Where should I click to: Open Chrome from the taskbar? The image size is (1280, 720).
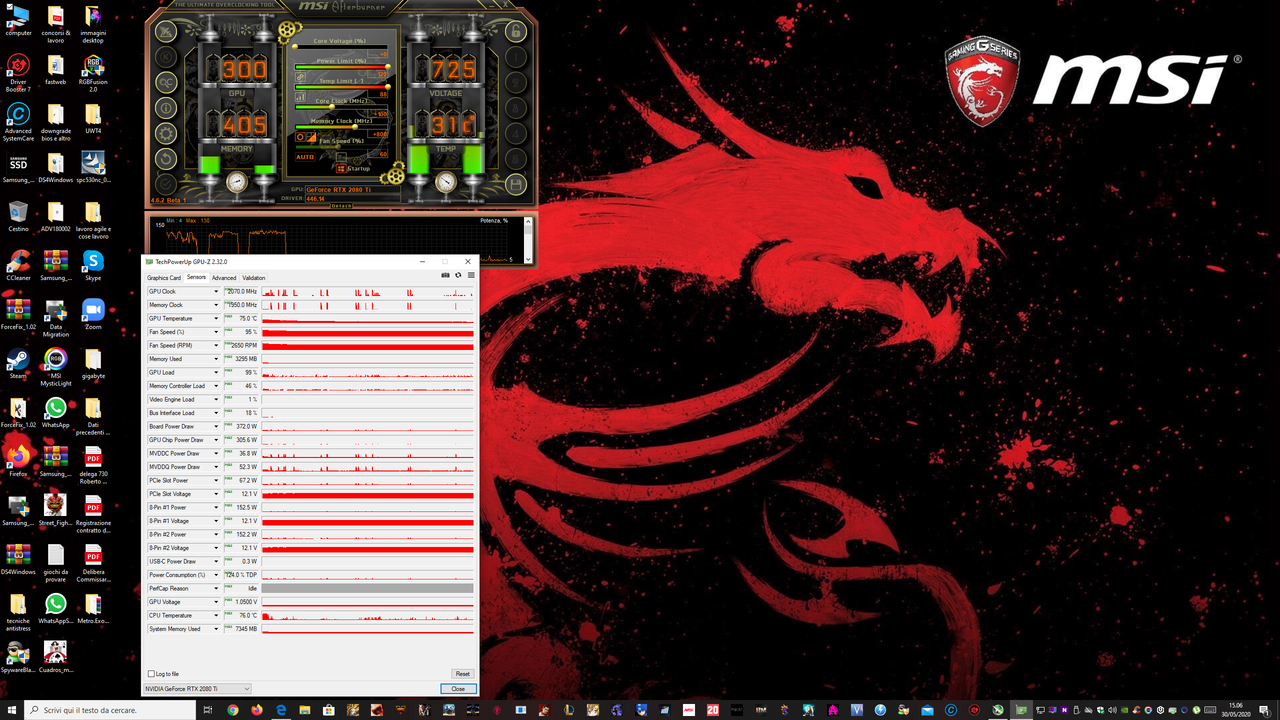(x=232, y=710)
